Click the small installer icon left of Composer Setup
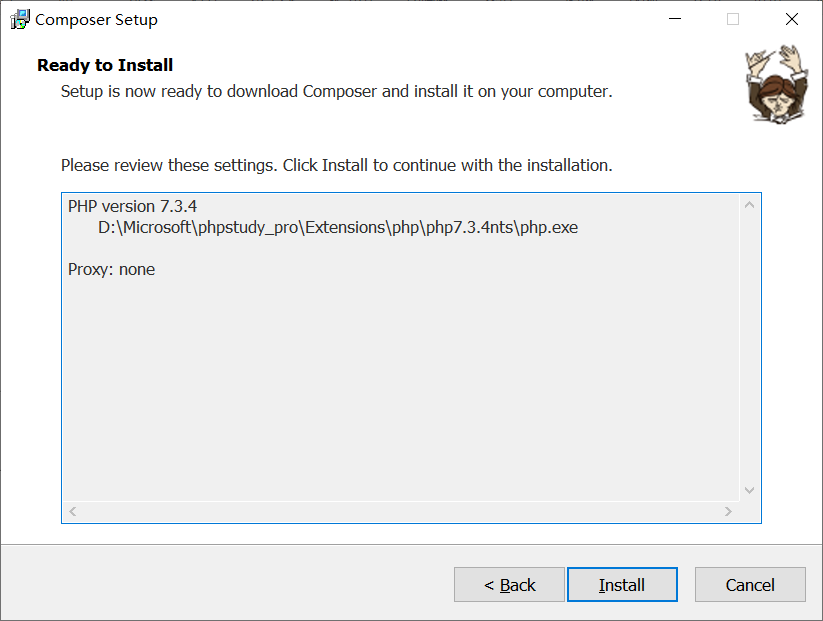 [x=20, y=19]
